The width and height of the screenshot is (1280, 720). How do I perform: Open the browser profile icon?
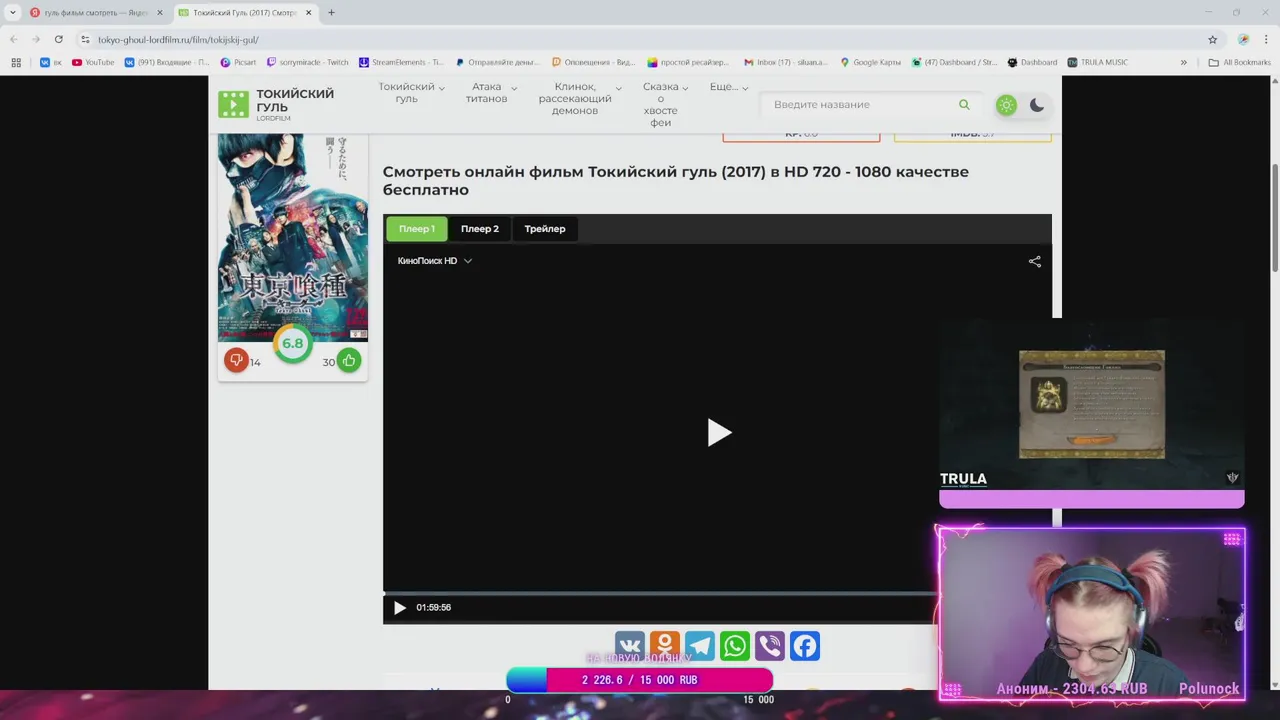[1244, 39]
